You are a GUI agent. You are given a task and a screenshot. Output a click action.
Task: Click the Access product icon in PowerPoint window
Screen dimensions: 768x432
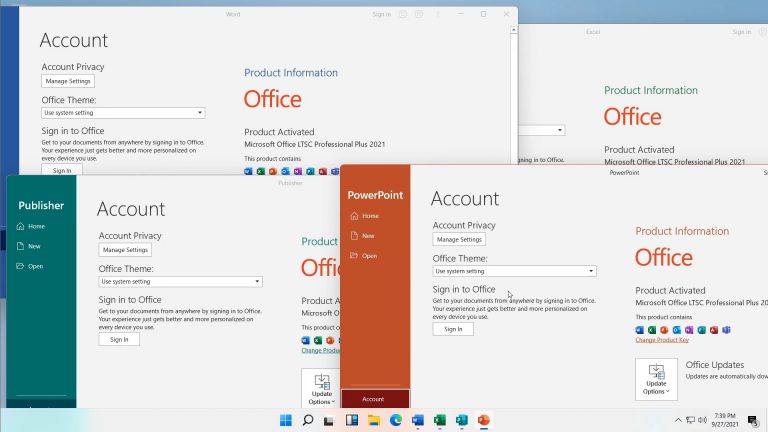point(714,330)
